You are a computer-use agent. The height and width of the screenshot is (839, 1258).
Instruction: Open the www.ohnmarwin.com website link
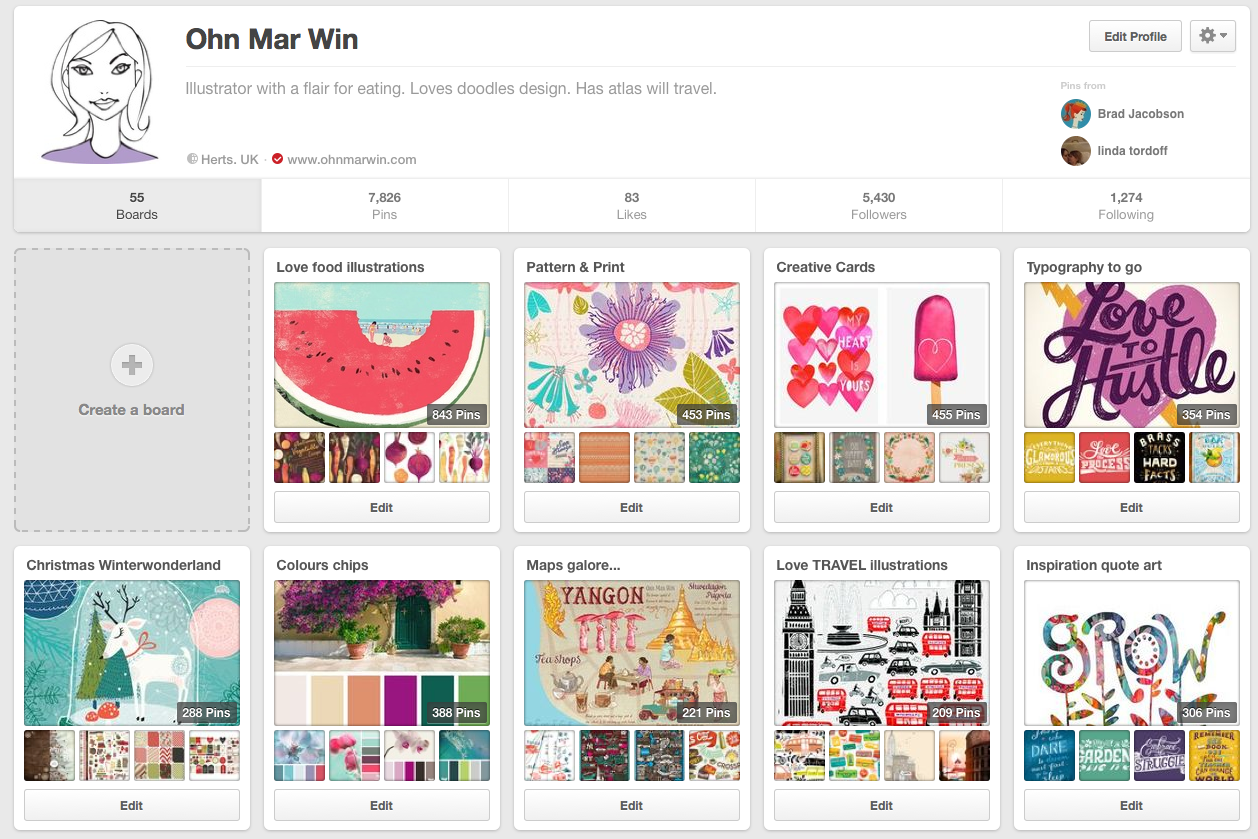(352, 159)
